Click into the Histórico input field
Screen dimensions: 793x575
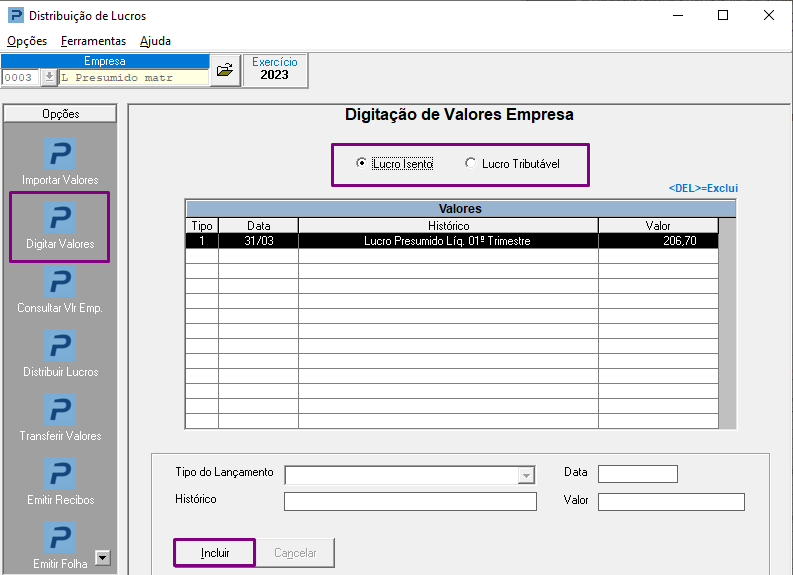click(x=410, y=502)
